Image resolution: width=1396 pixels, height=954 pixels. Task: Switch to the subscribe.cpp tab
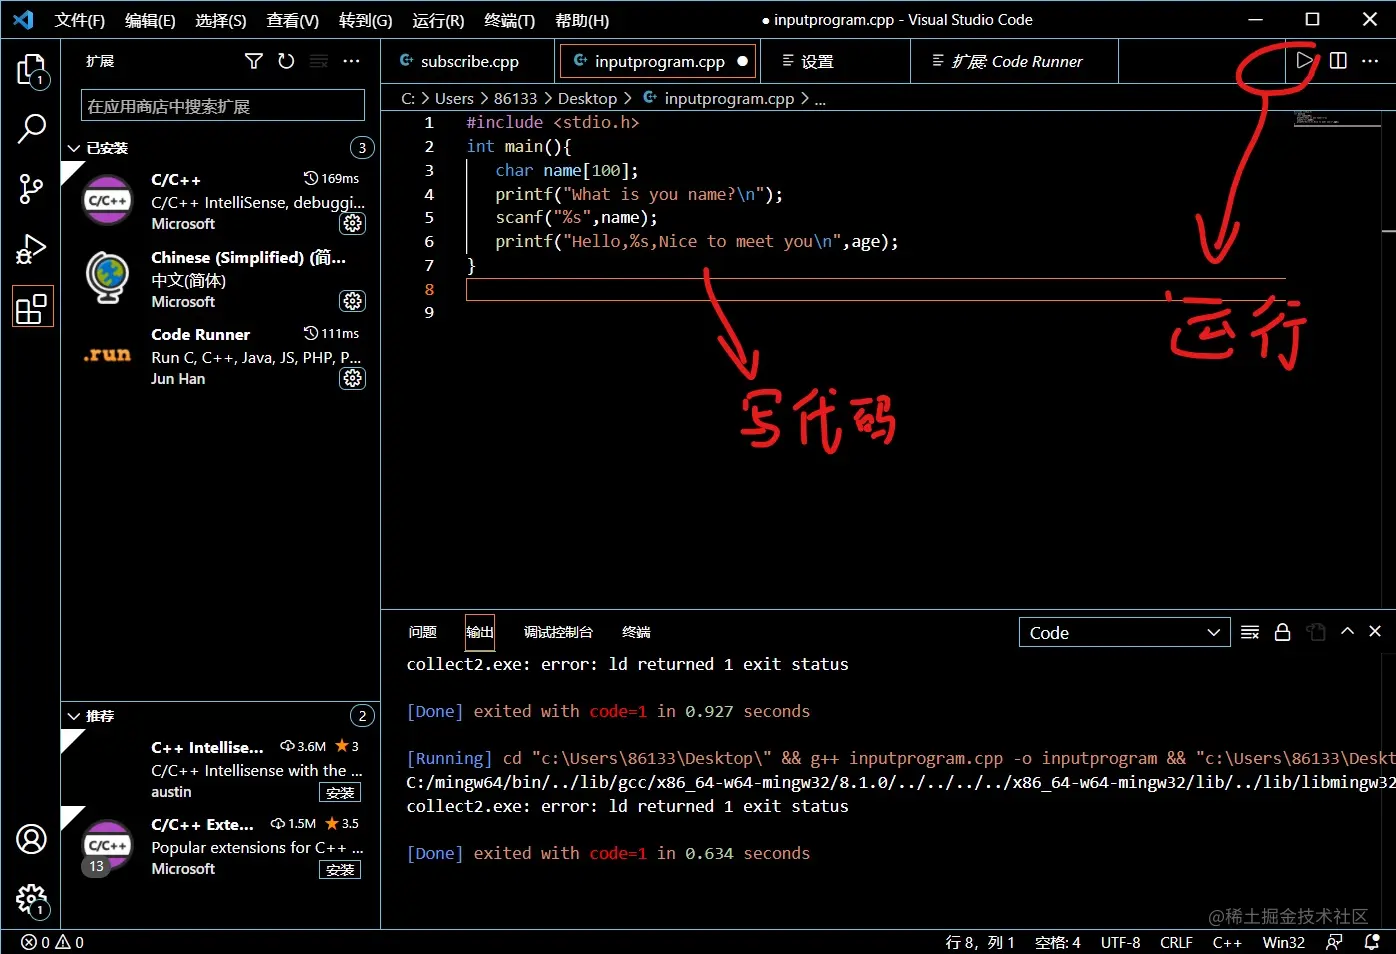click(x=468, y=61)
